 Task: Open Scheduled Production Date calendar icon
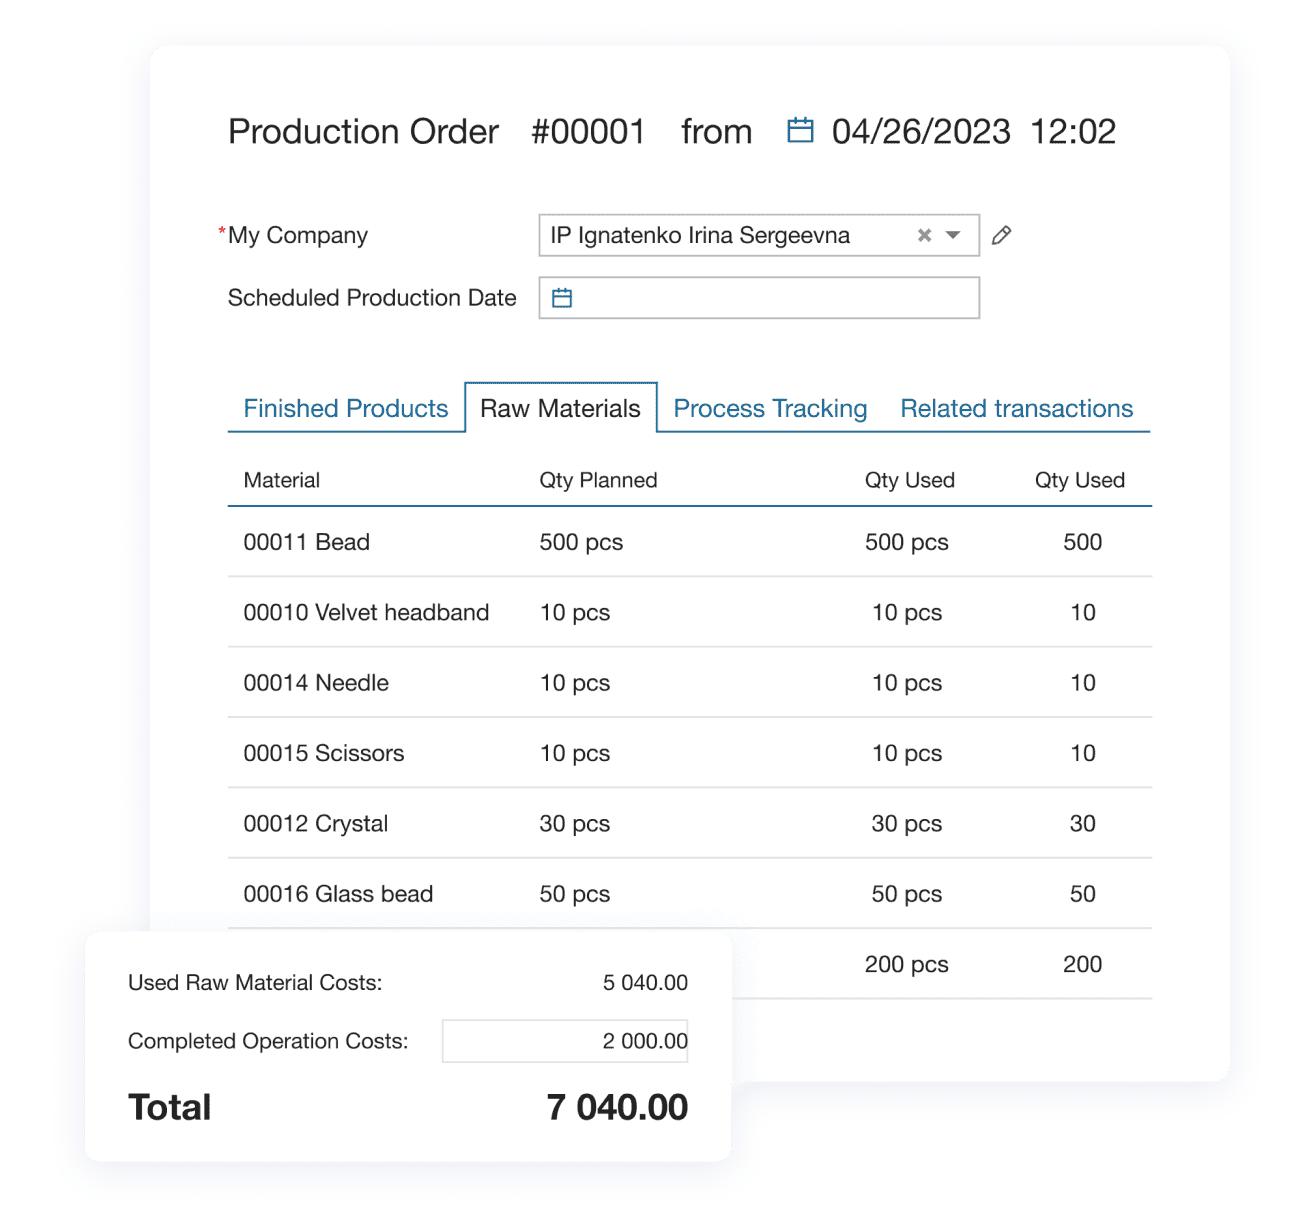click(562, 298)
